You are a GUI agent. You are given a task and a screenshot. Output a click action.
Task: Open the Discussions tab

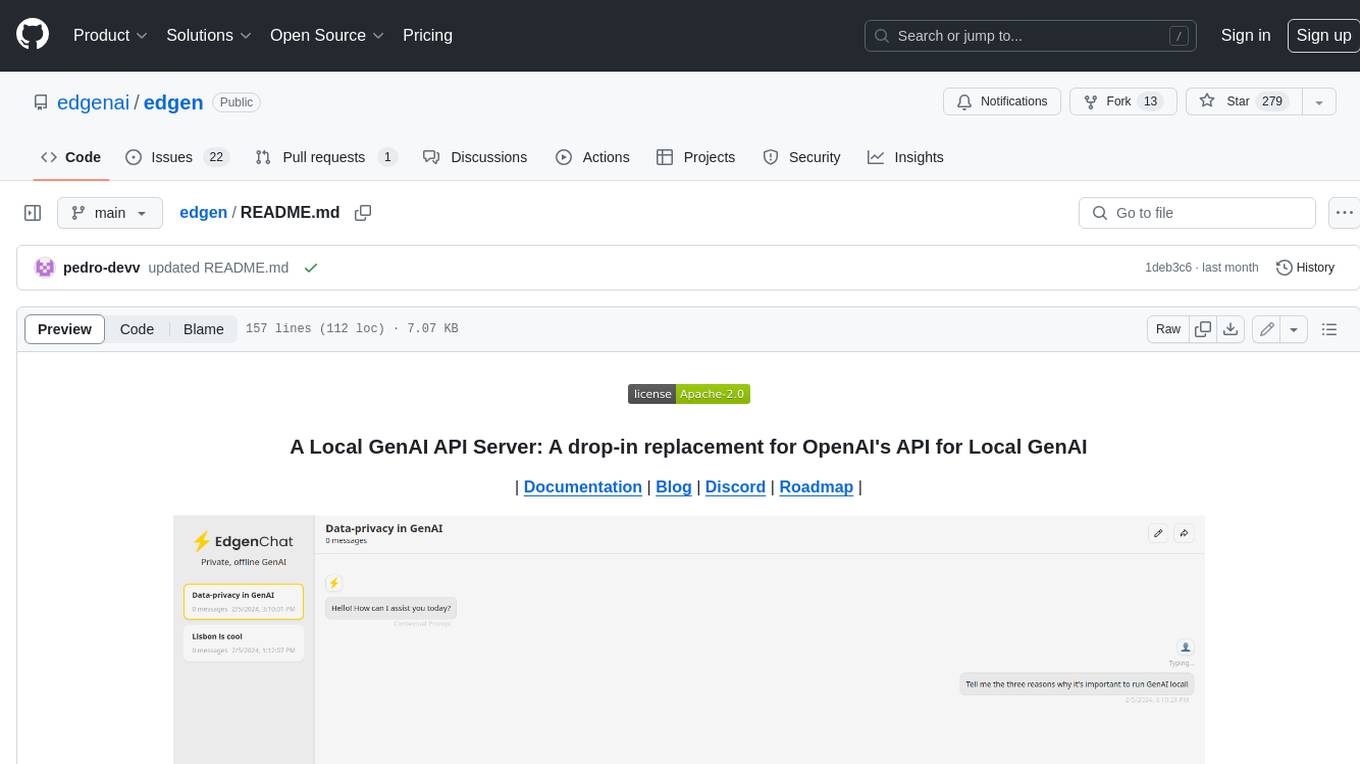(x=475, y=157)
